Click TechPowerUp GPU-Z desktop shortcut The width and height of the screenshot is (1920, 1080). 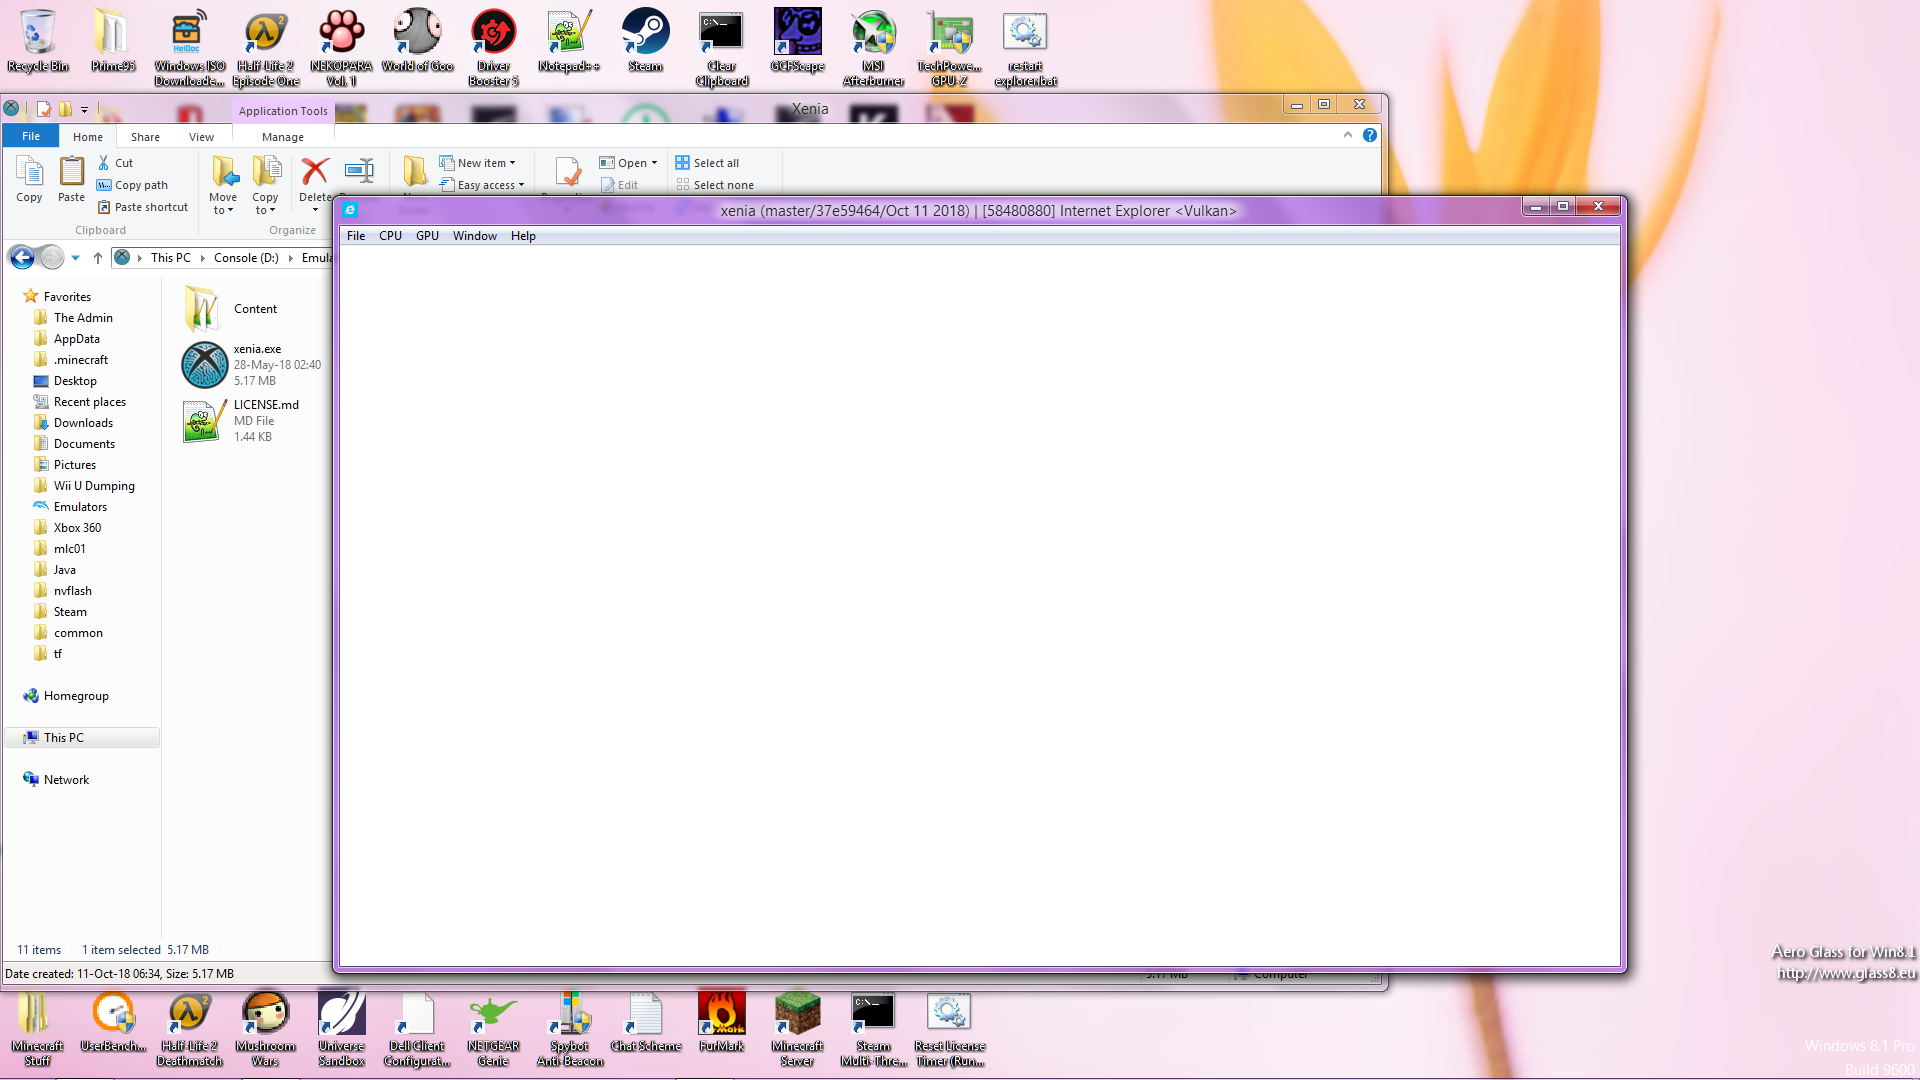pos(949,48)
